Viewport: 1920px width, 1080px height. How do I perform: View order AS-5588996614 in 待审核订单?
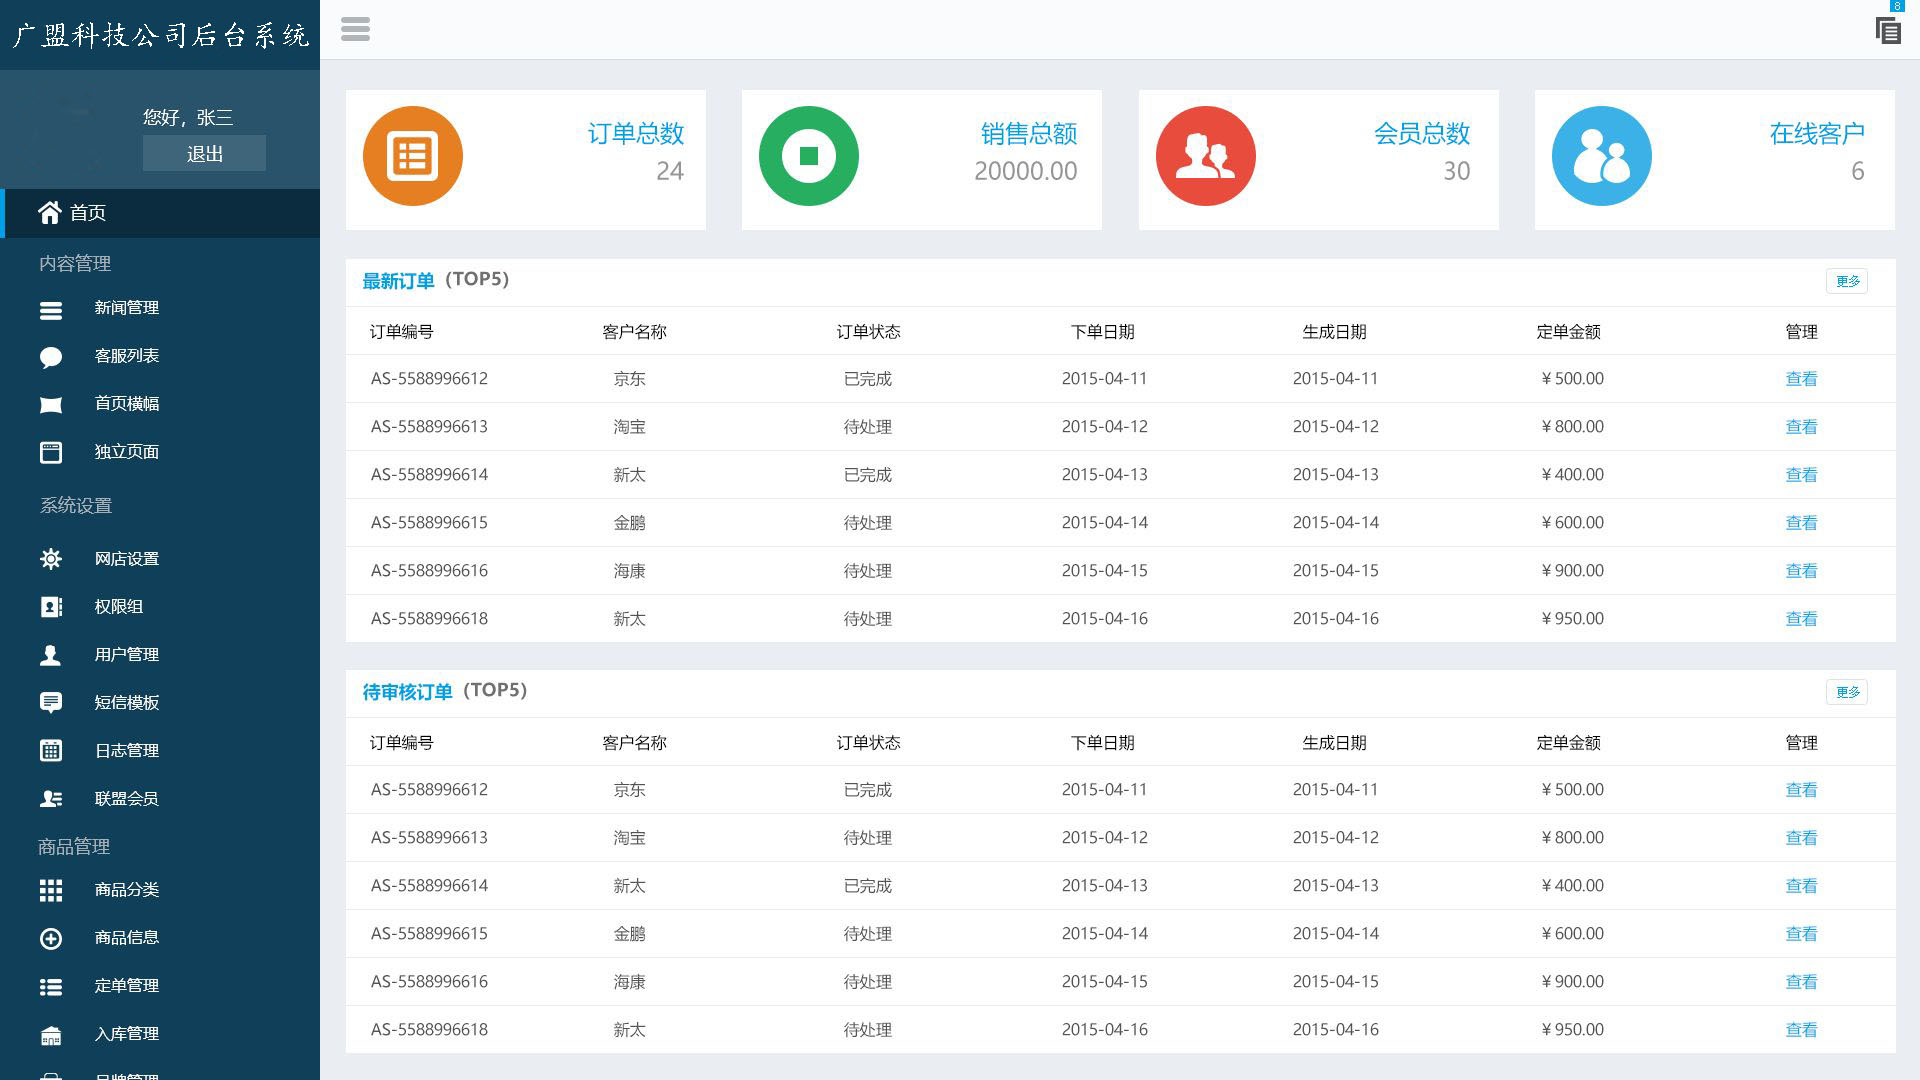[x=1801, y=886]
